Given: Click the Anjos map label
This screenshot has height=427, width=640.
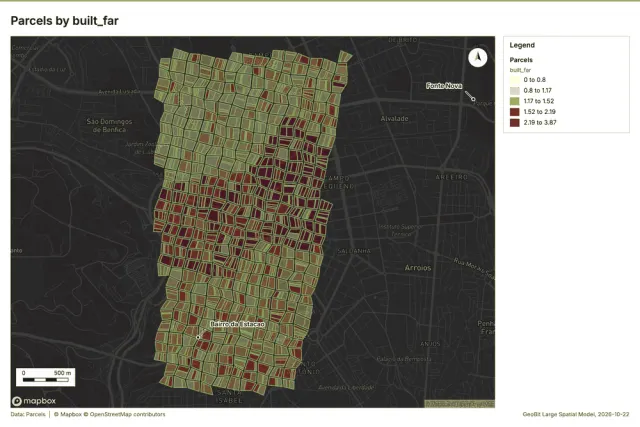Looking at the screenshot, I should 430,344.
